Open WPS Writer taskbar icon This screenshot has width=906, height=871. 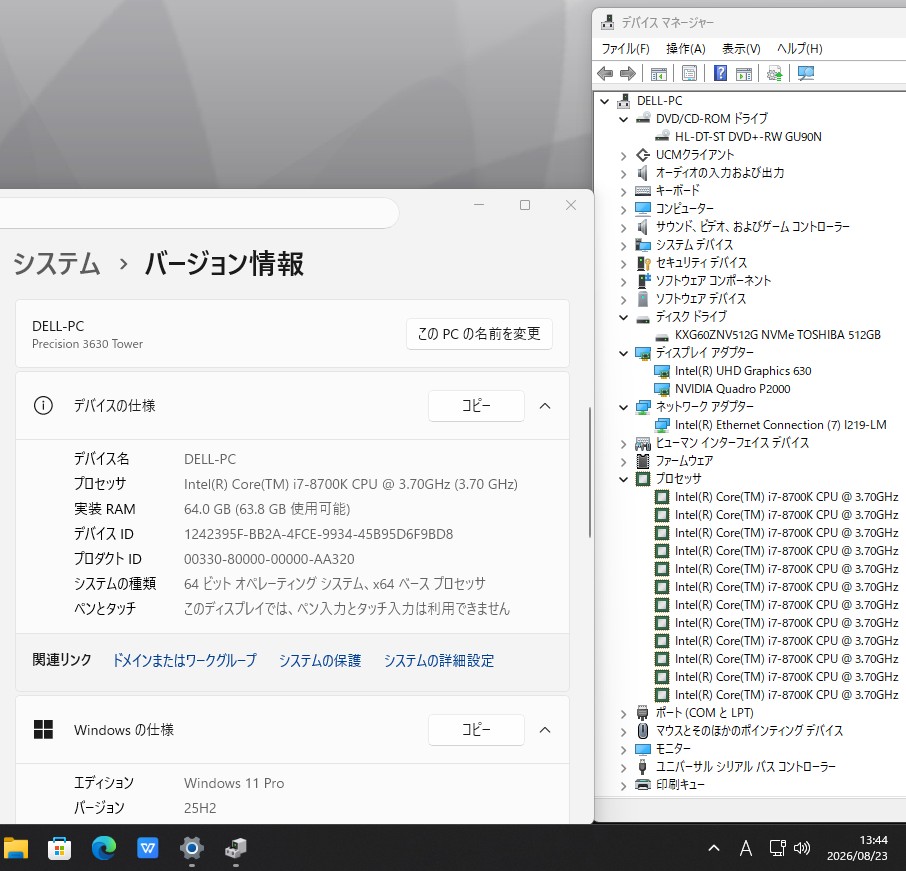coord(148,848)
